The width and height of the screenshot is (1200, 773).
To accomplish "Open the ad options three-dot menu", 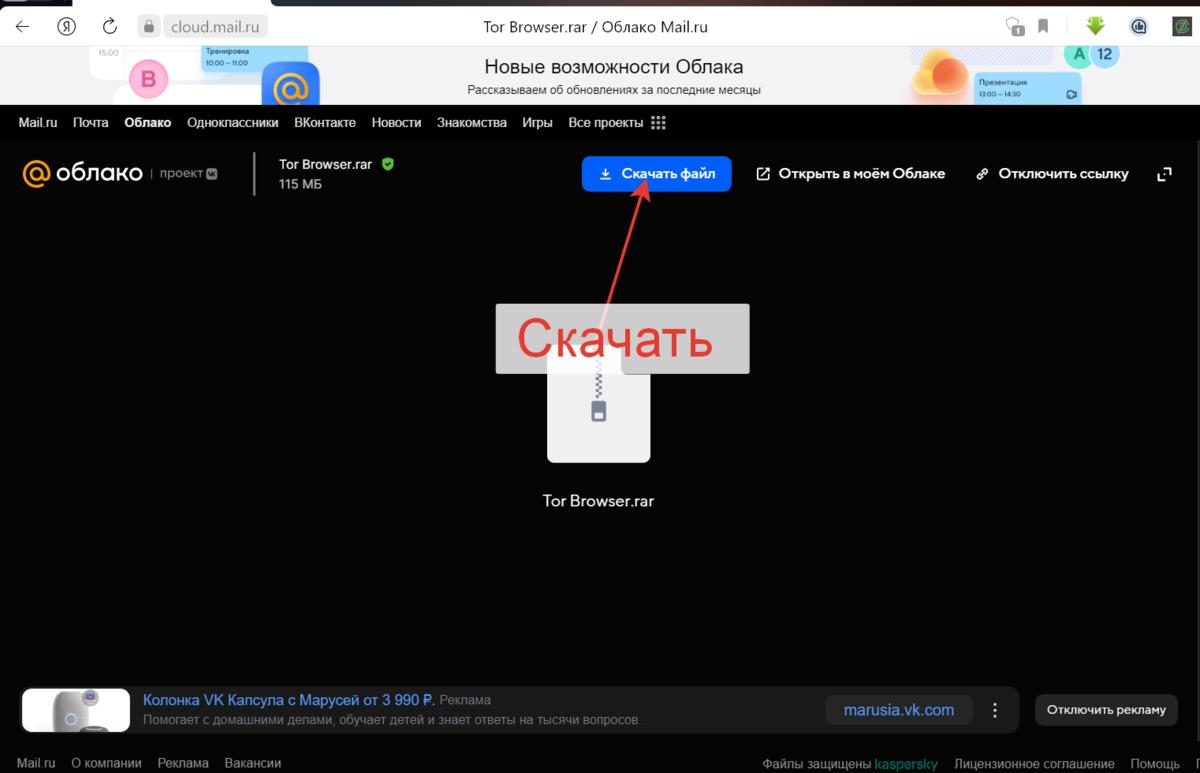I will (995, 710).
